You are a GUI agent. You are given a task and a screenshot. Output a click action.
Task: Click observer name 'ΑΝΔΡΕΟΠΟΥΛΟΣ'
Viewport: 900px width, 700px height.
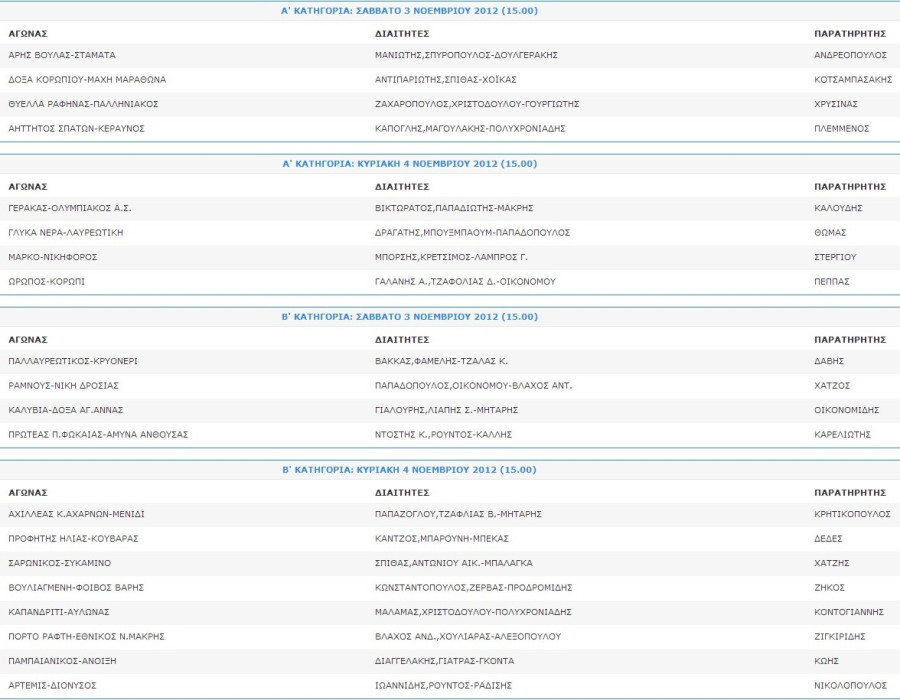850,55
